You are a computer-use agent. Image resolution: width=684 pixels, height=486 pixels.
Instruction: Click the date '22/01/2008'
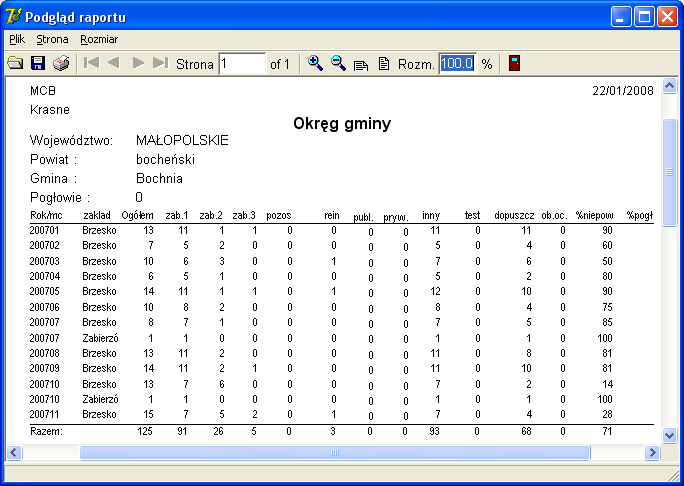tap(623, 91)
